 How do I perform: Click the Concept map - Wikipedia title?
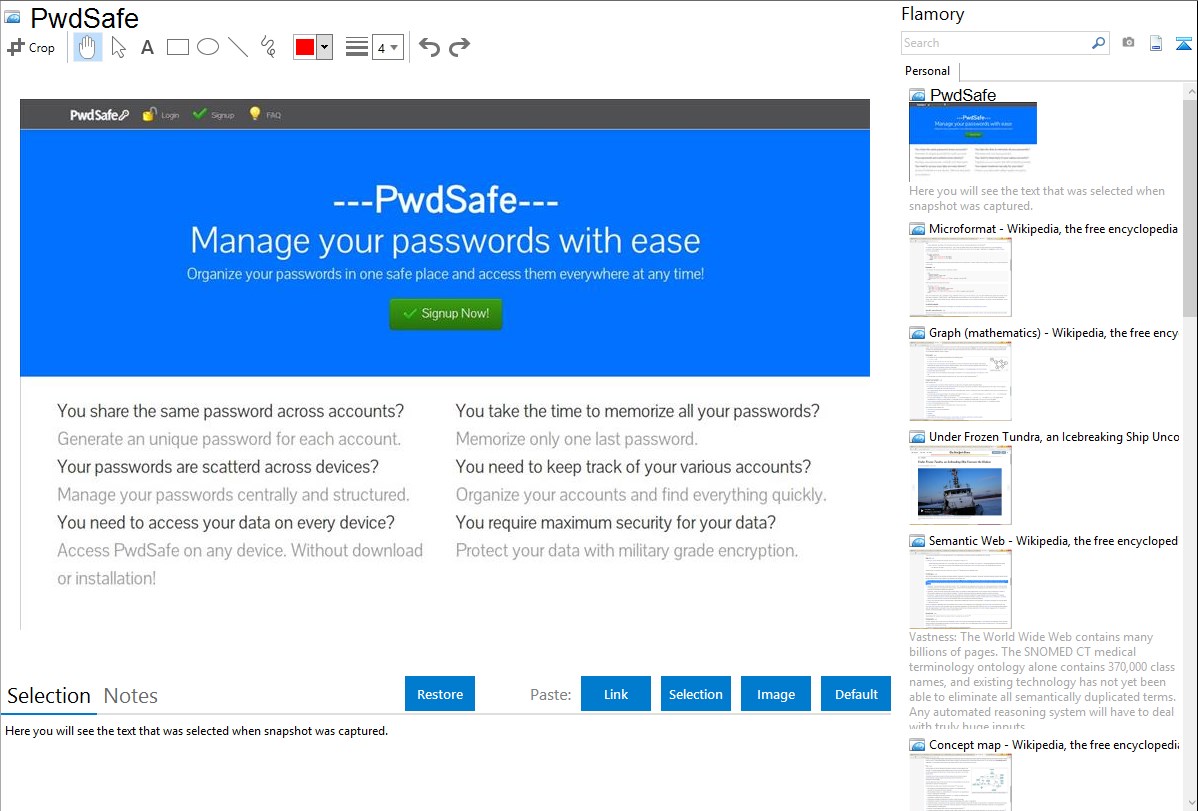click(x=1053, y=744)
